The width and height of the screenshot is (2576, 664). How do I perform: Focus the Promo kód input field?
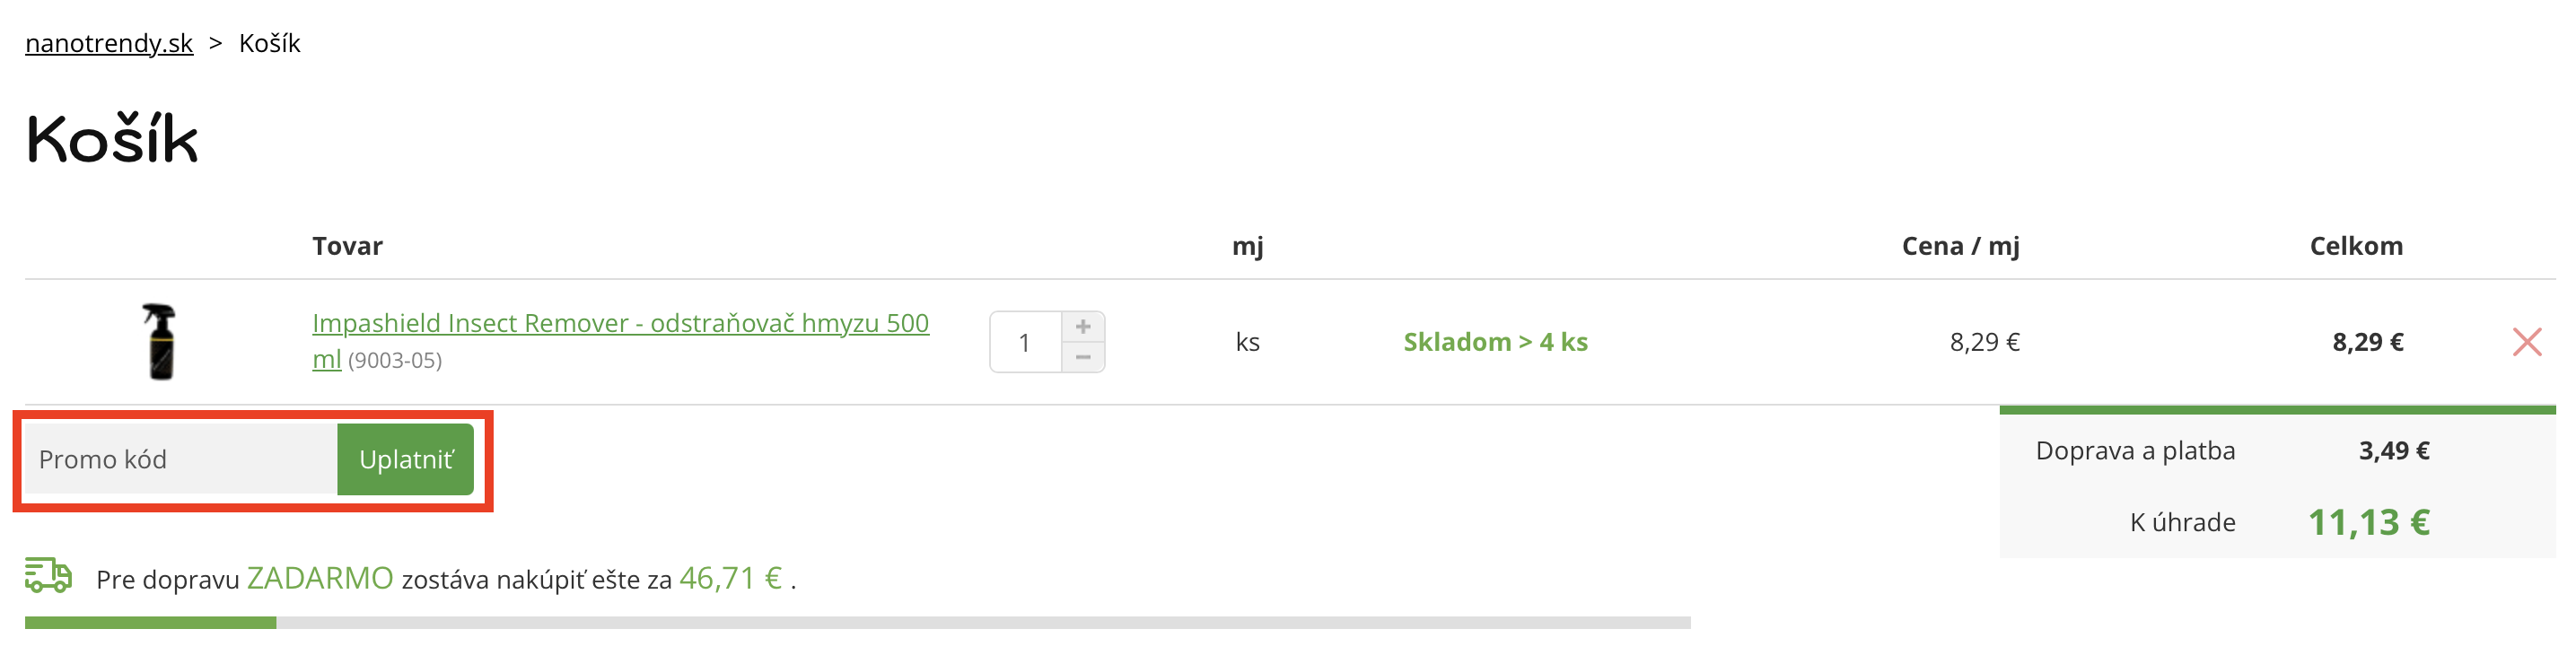click(x=180, y=459)
